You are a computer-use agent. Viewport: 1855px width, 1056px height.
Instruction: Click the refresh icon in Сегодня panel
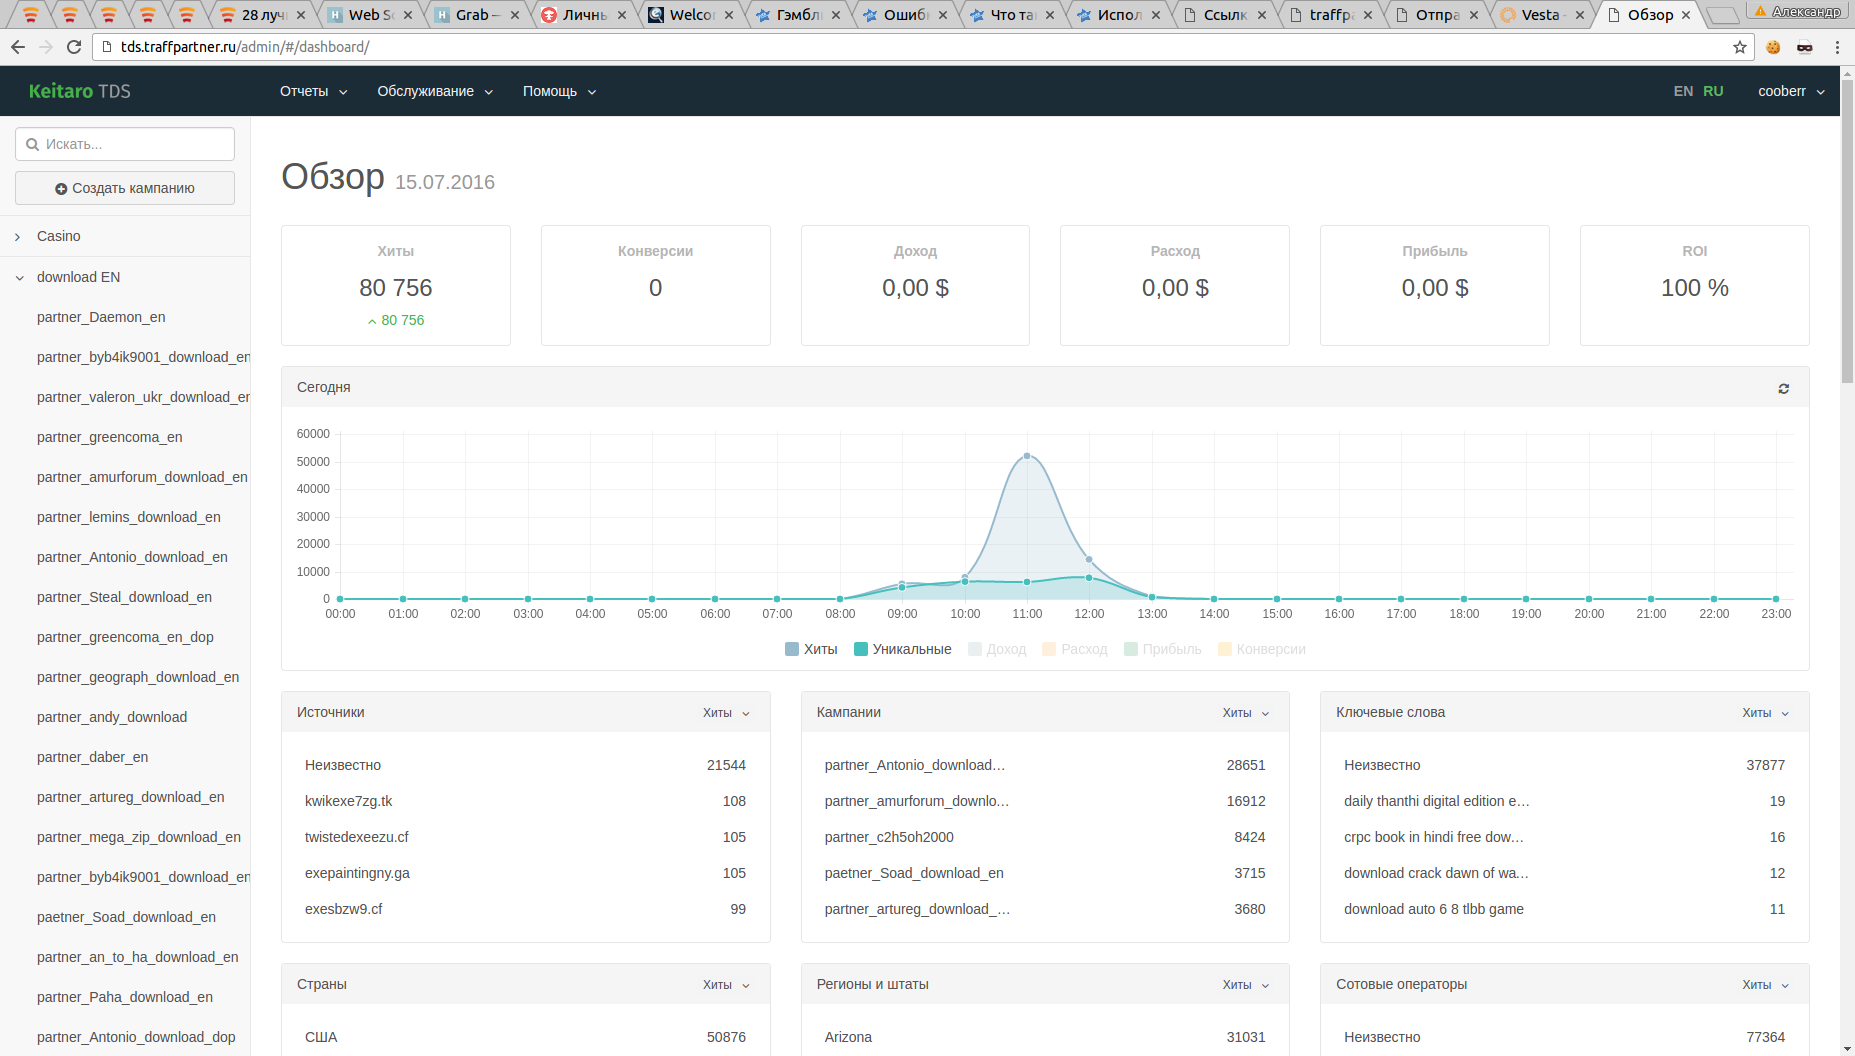(x=1783, y=388)
